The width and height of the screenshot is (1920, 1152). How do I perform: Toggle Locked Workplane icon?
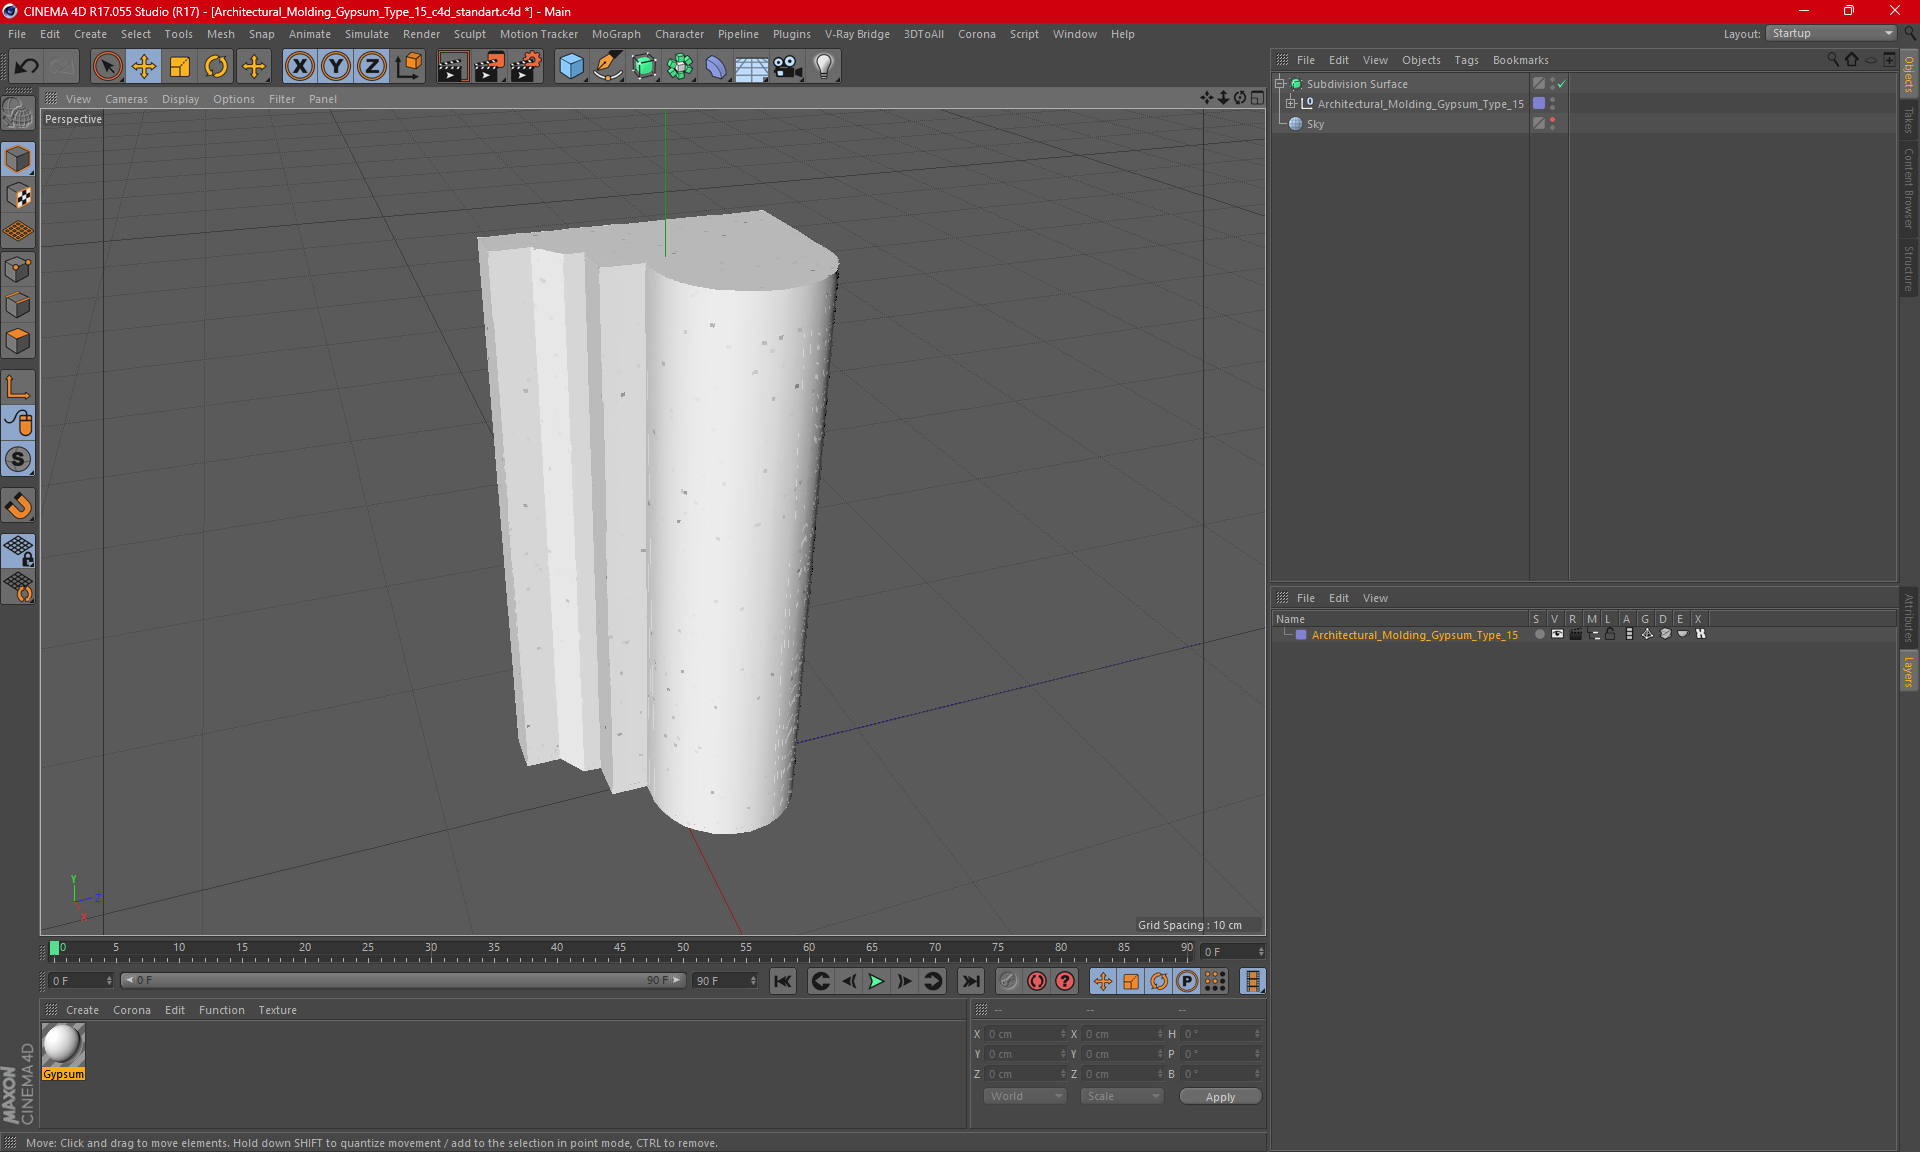(18, 551)
